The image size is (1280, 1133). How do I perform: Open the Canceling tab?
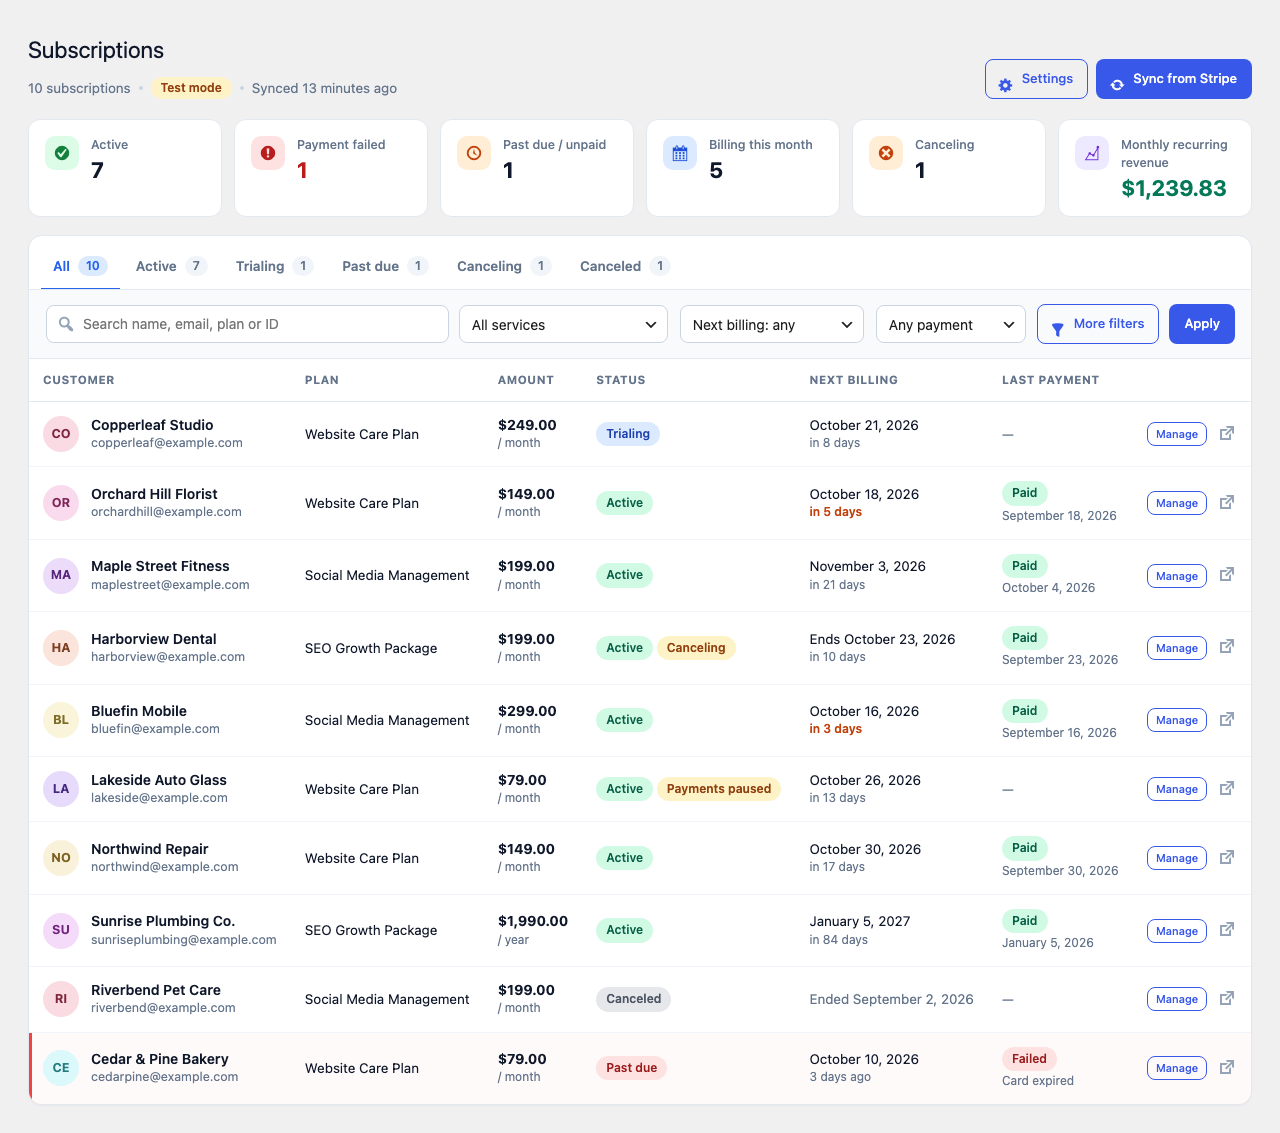(x=504, y=266)
